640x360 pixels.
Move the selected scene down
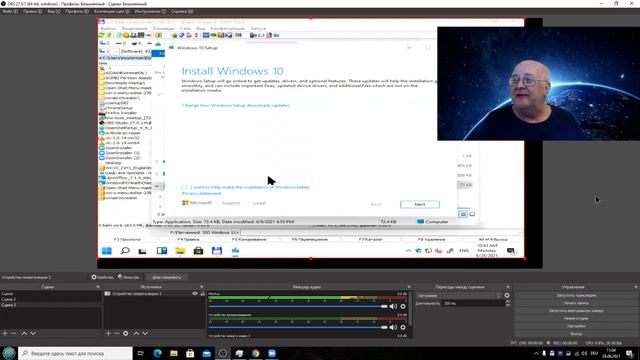33,333
